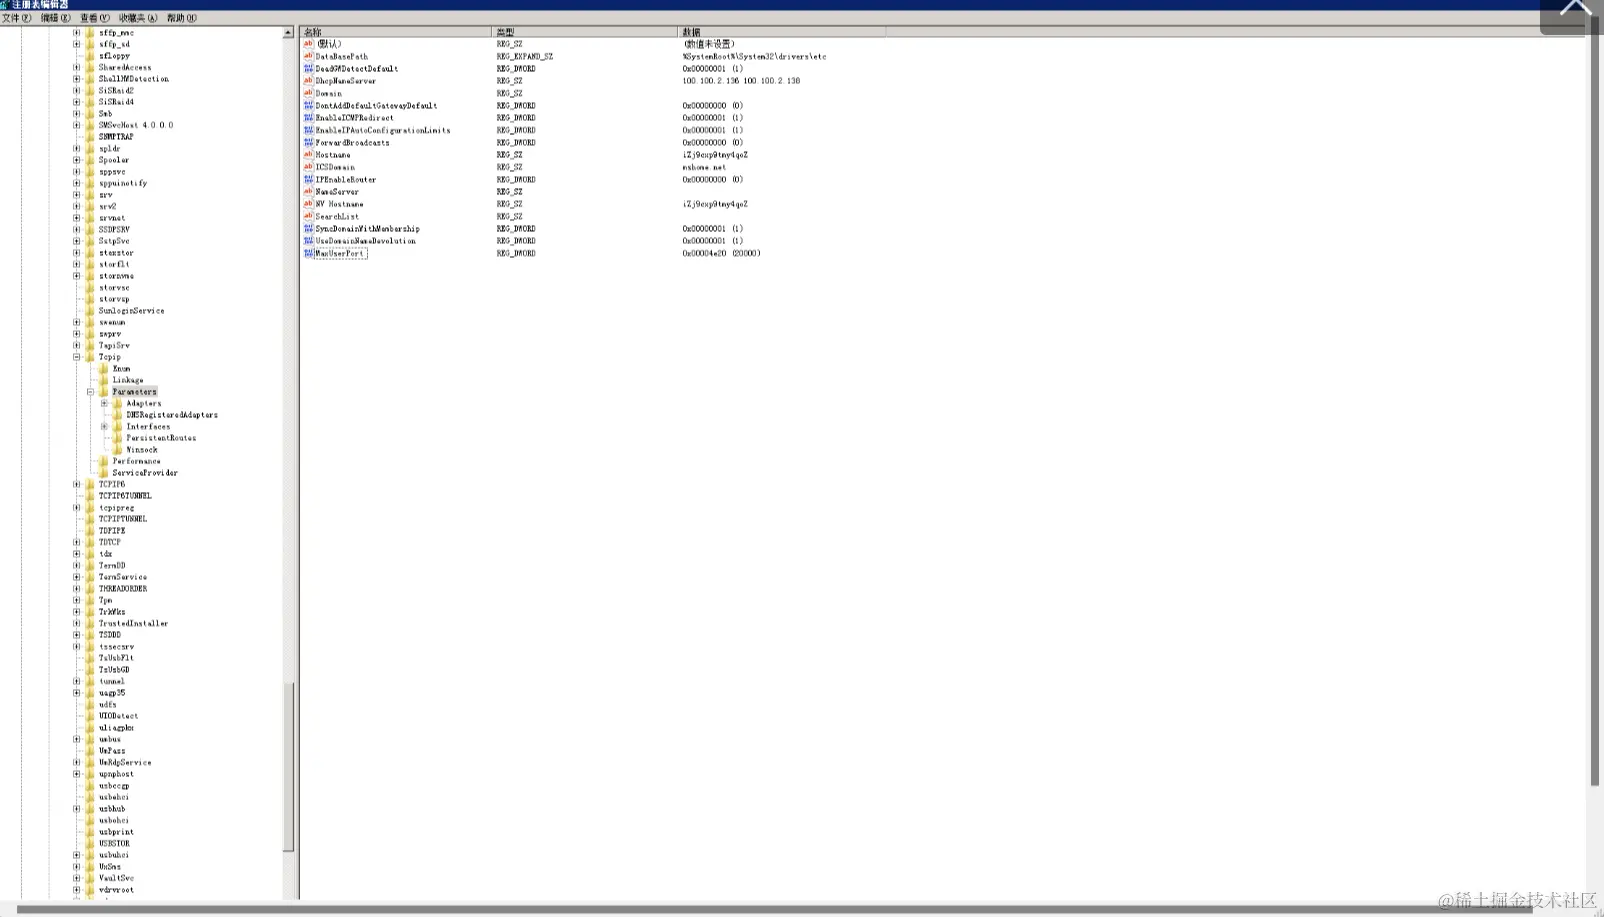Select the TCPIP6TUNNEL key
This screenshot has height=917, width=1604.
pyautogui.click(x=125, y=496)
